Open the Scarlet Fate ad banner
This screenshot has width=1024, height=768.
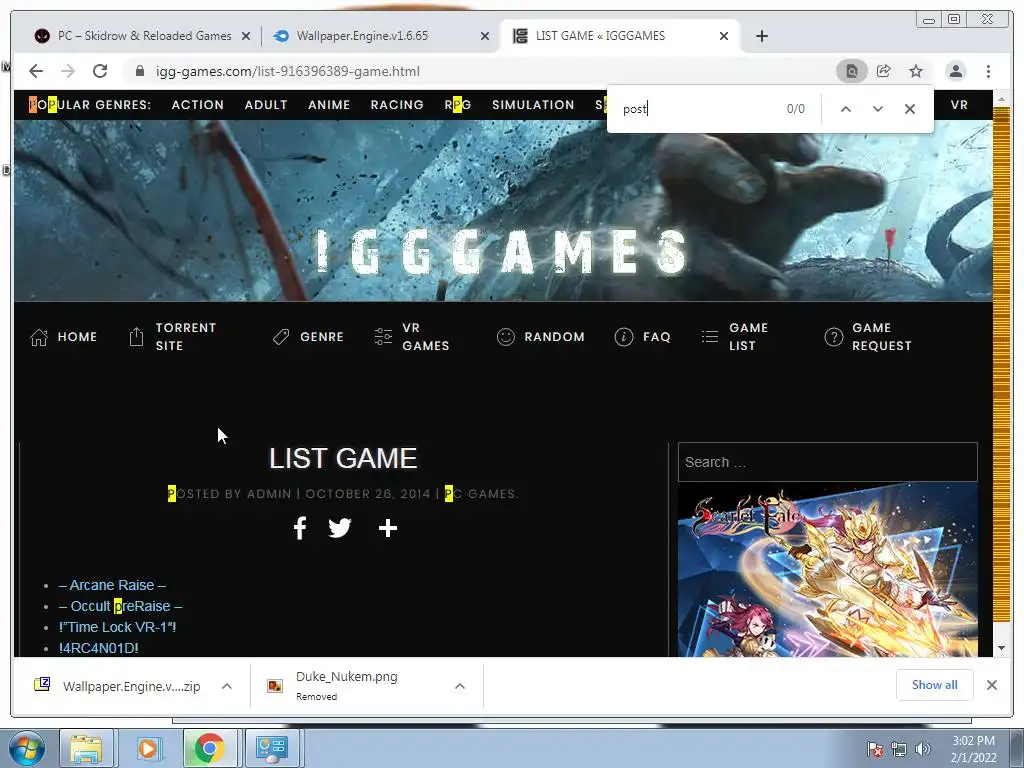[827, 569]
